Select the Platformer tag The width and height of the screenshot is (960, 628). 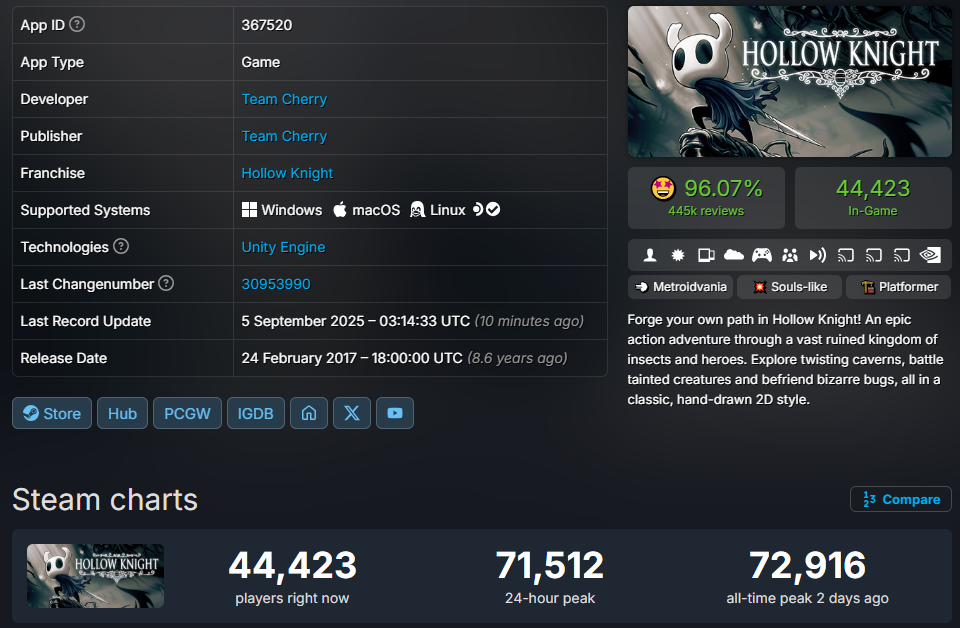click(899, 286)
